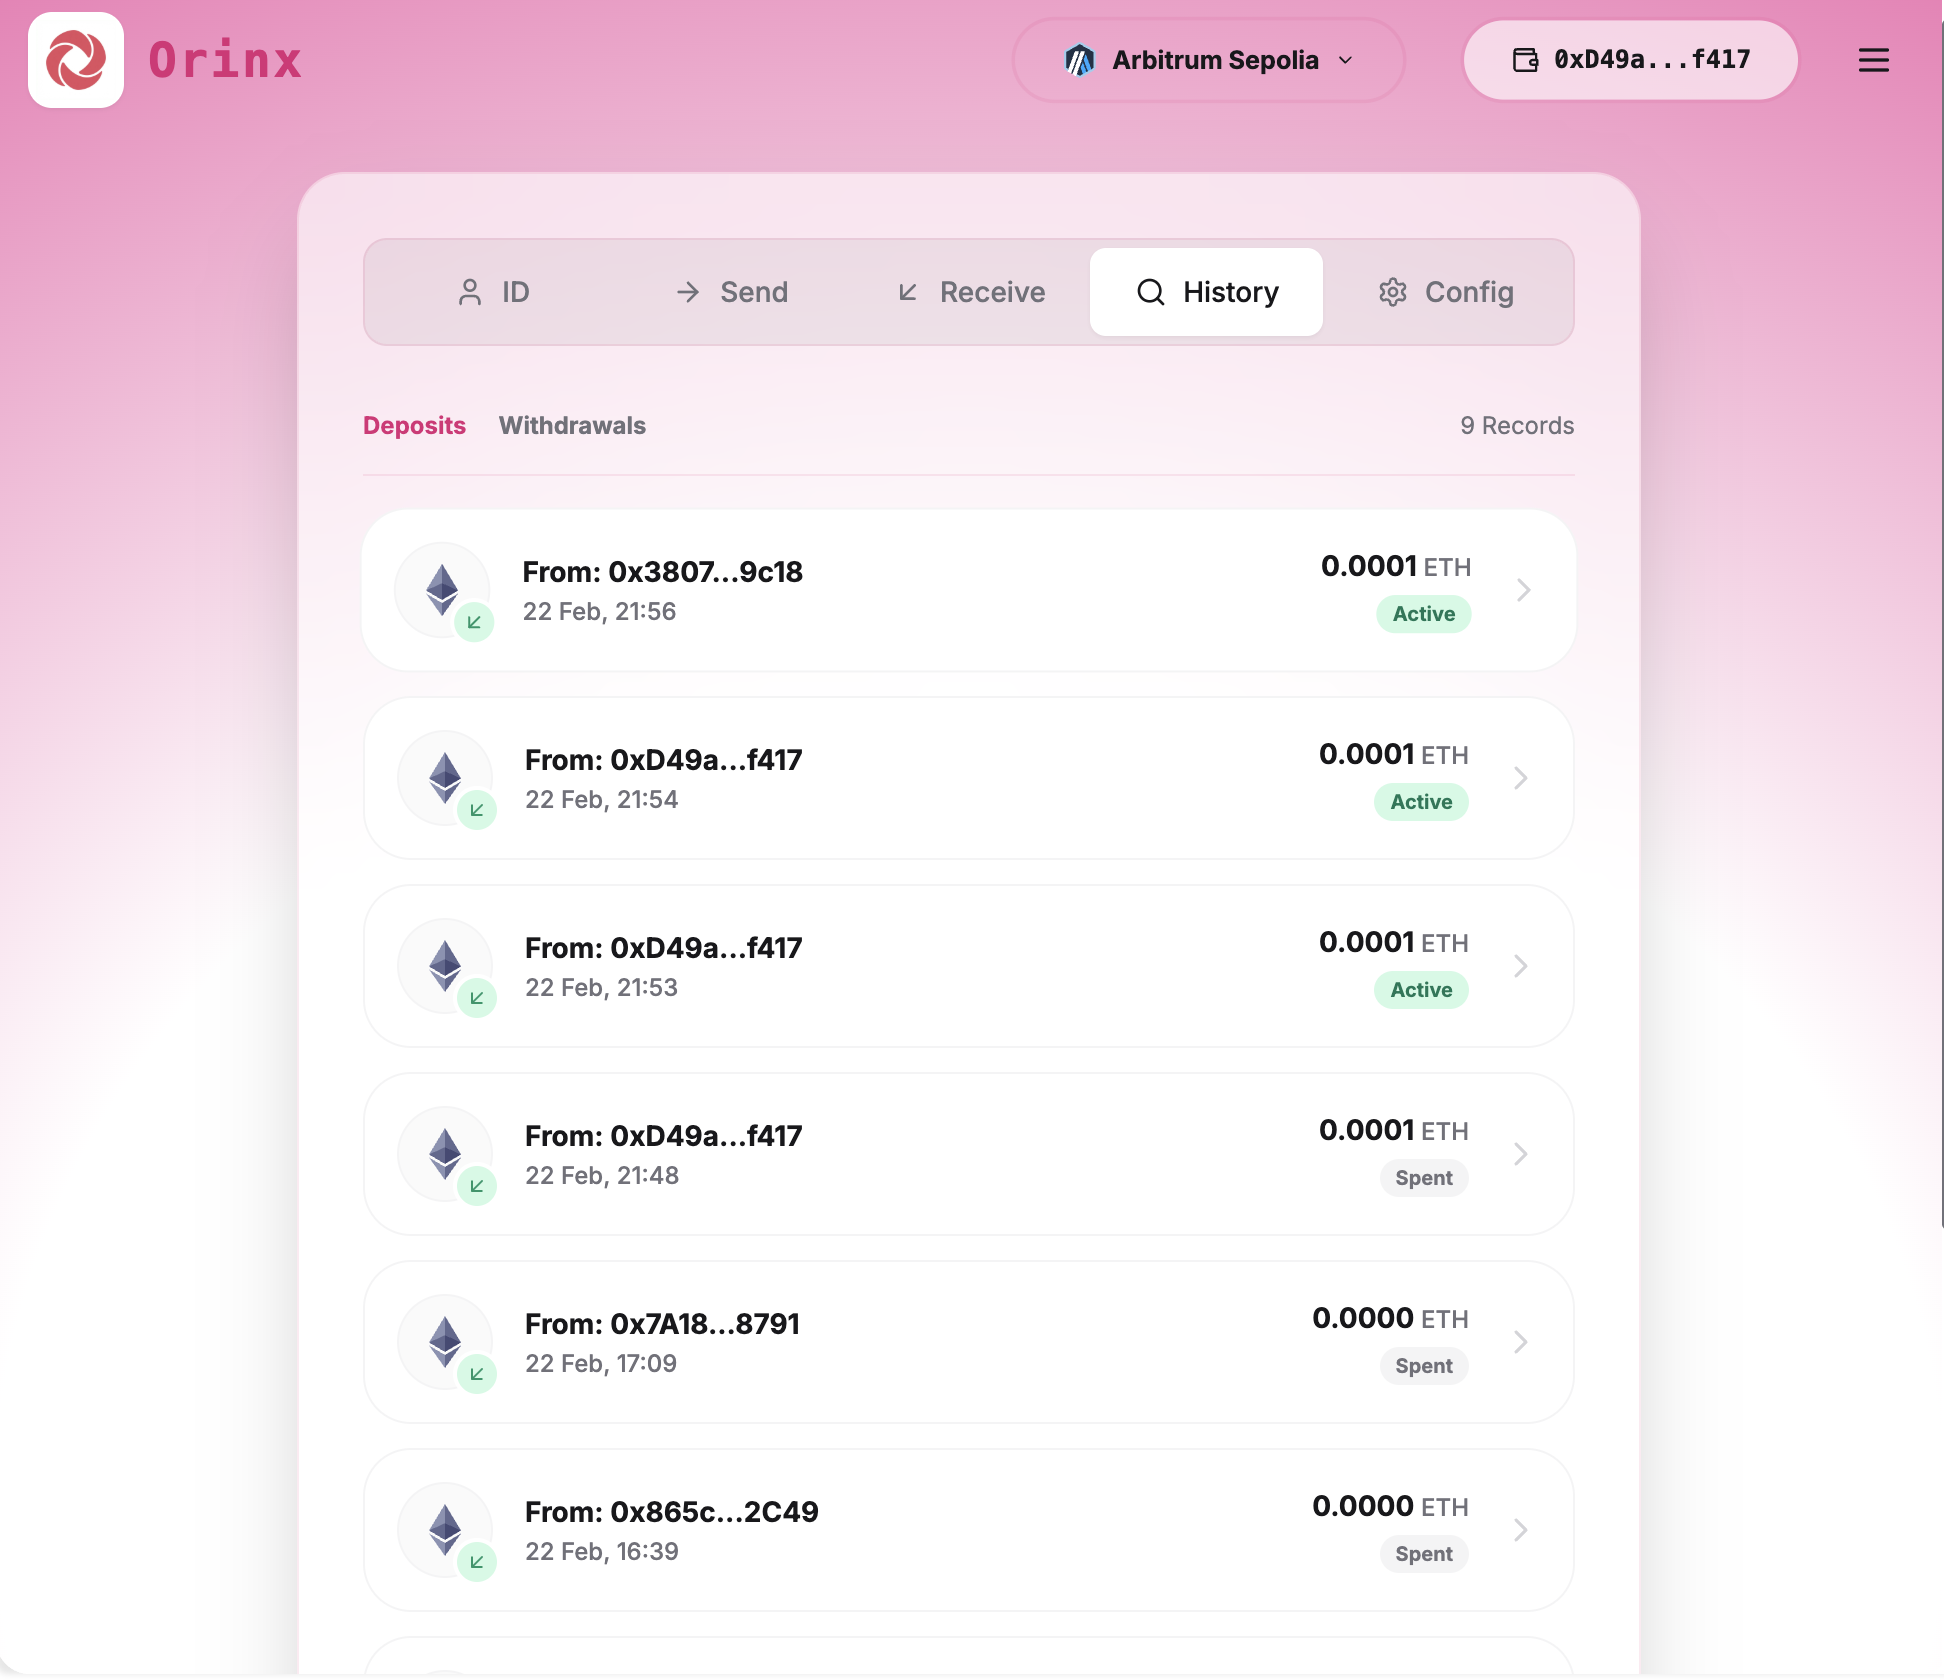The width and height of the screenshot is (1944, 1680).
Task: Click the wallet icon beside 0xD49a...f417
Action: pos(1525,60)
